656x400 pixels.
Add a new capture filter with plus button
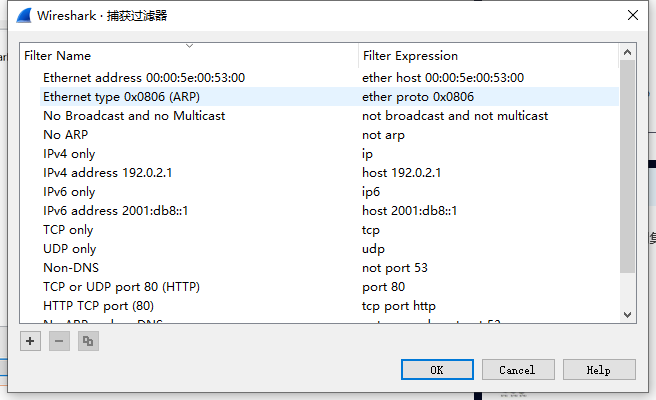(30, 341)
